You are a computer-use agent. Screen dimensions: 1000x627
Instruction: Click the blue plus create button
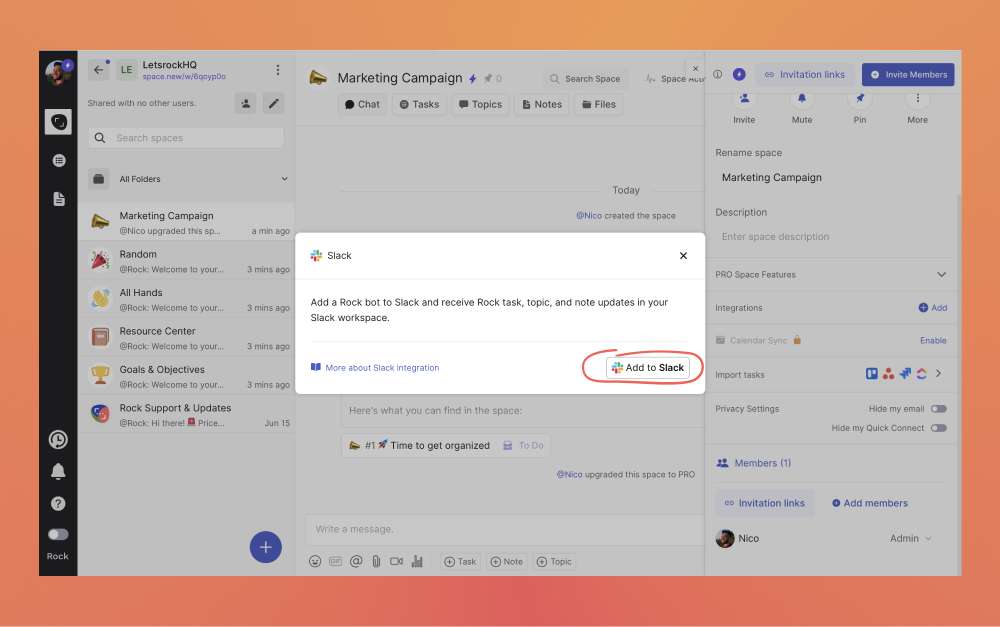pos(265,547)
